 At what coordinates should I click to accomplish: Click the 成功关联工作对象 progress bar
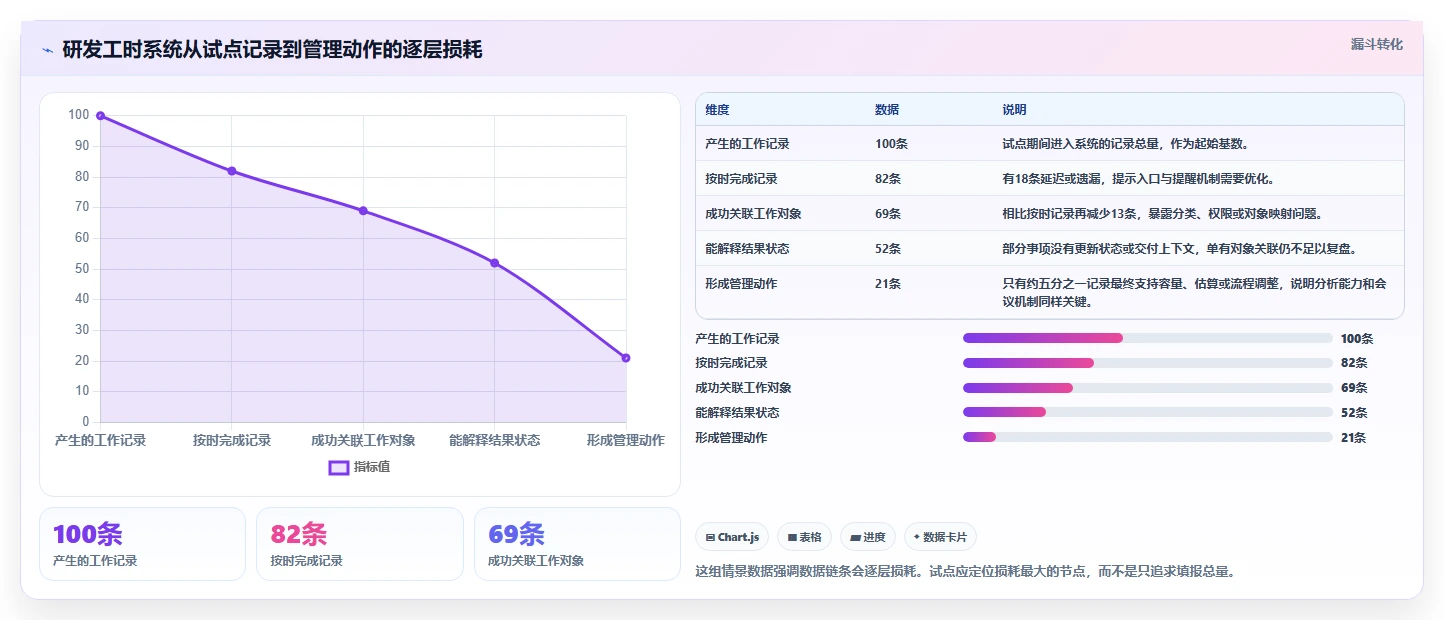click(1147, 388)
